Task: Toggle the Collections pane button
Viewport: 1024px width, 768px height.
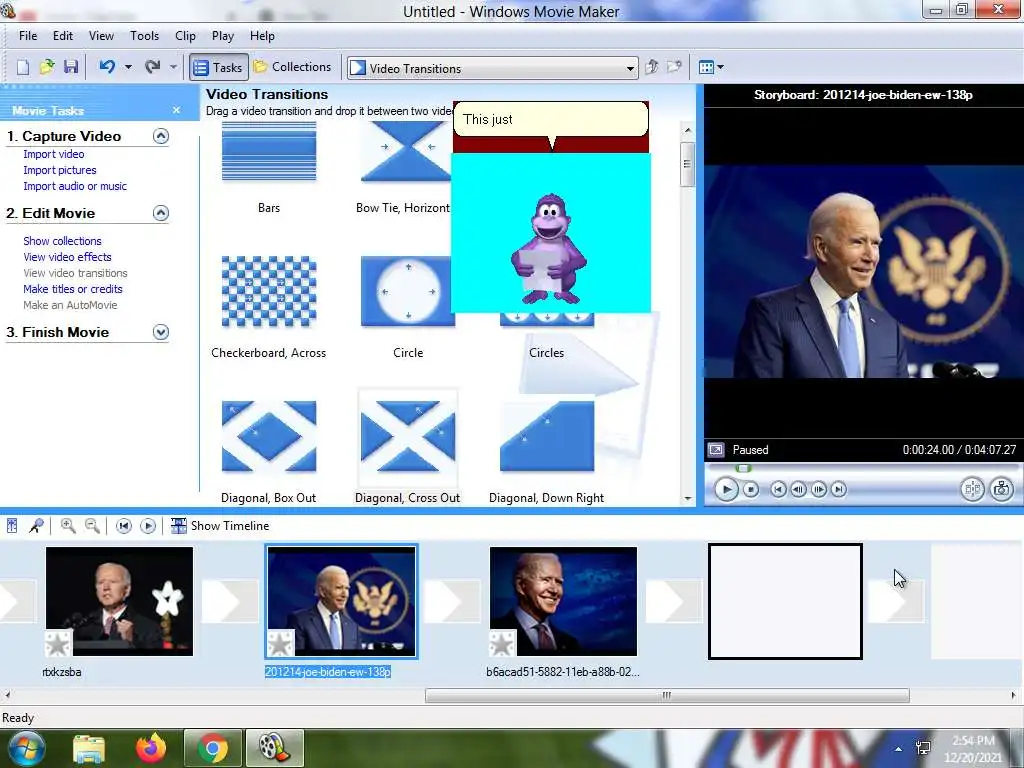Action: 292,67
